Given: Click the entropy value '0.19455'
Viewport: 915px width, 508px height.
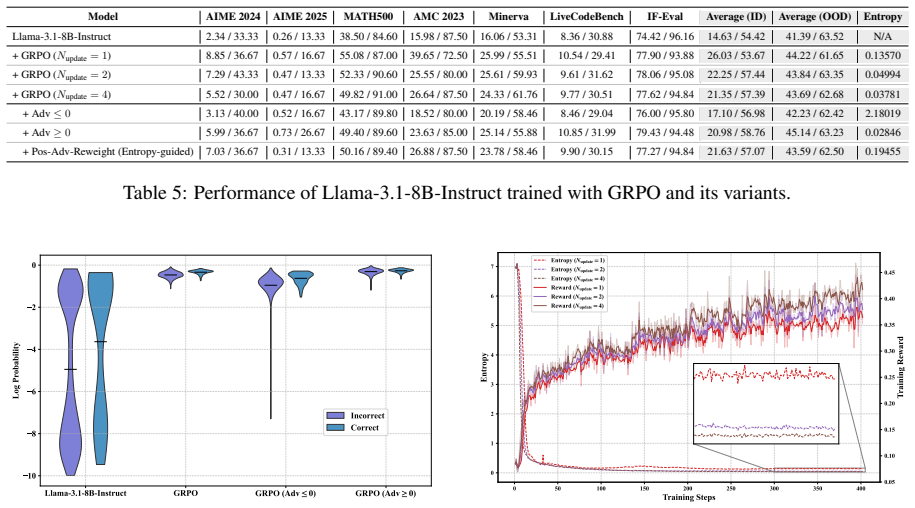Looking at the screenshot, I should tap(882, 152).
